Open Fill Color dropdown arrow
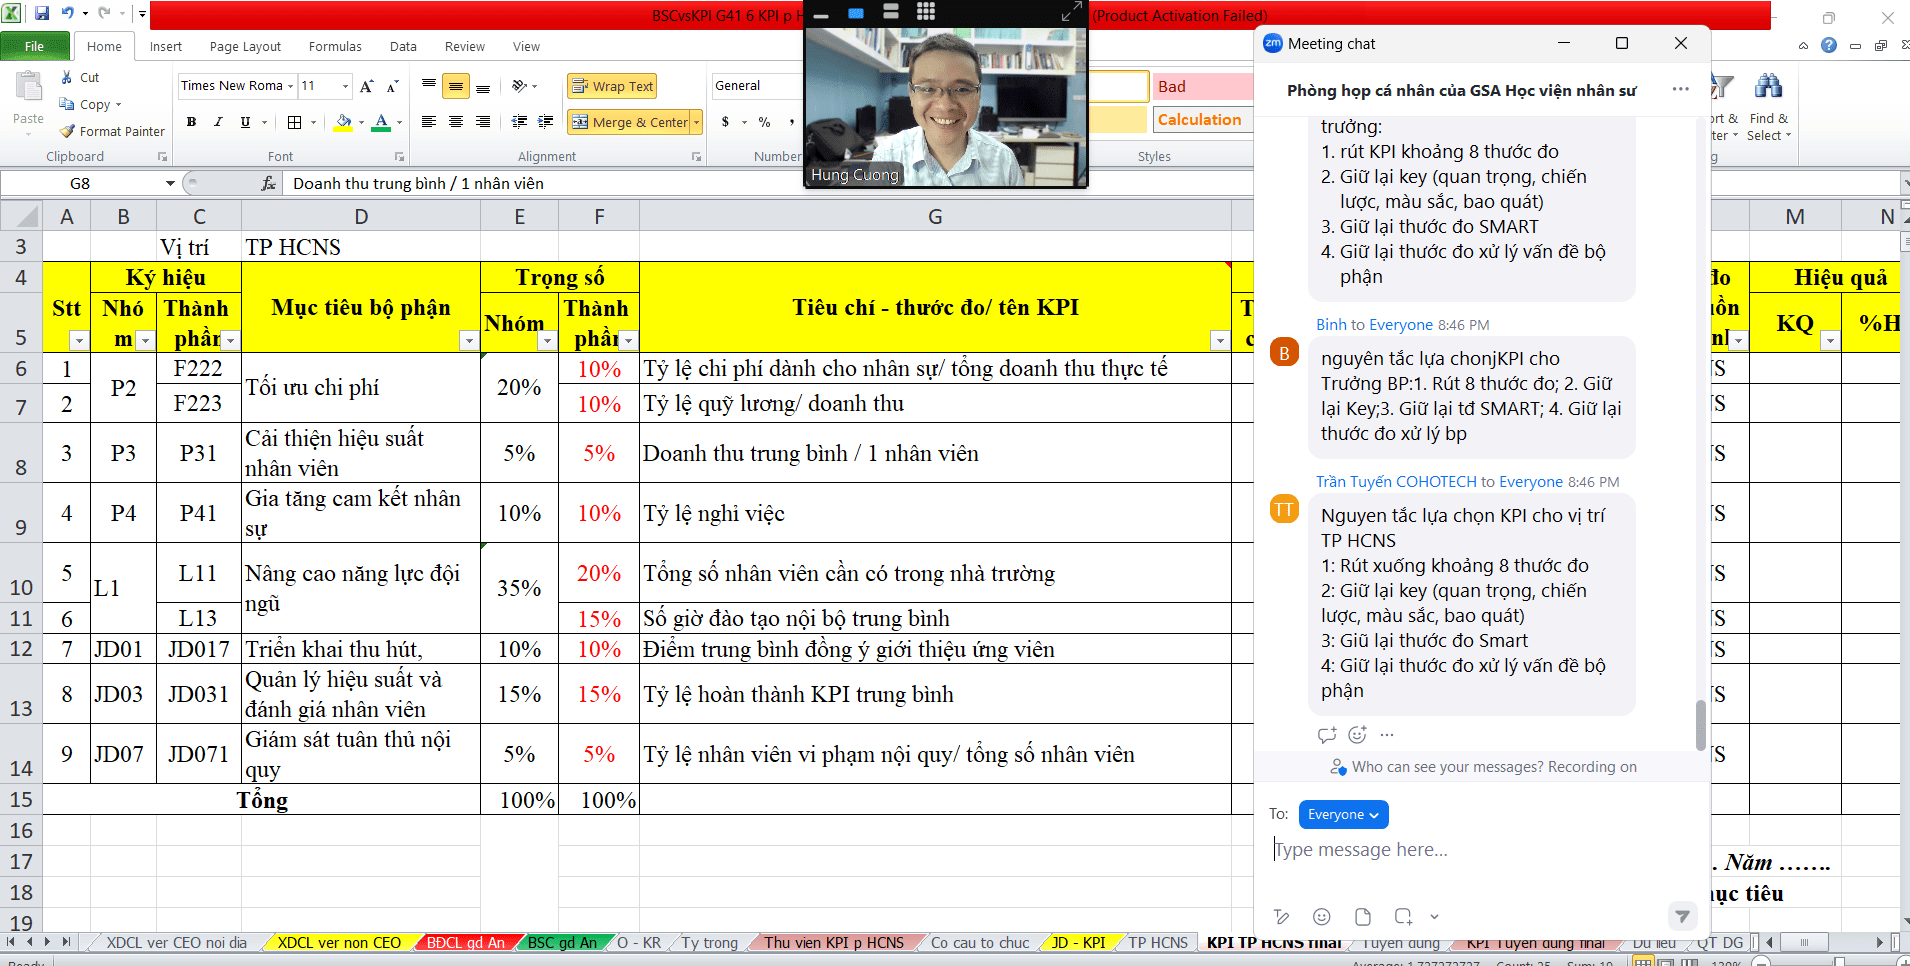This screenshot has height=966, width=1910. [360, 122]
